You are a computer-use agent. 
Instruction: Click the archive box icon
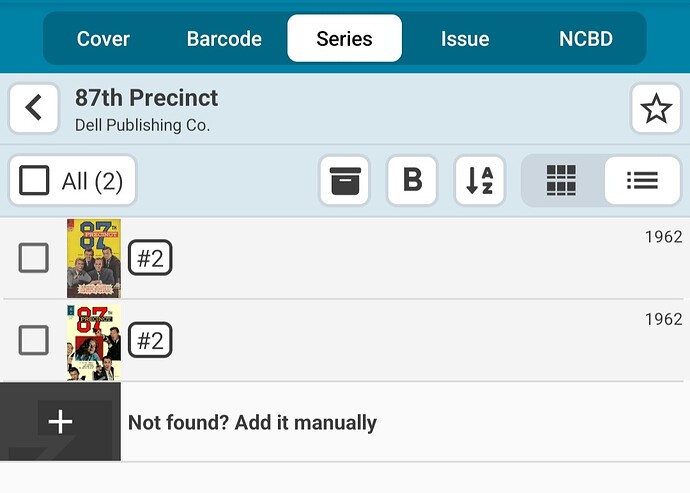pos(349,181)
